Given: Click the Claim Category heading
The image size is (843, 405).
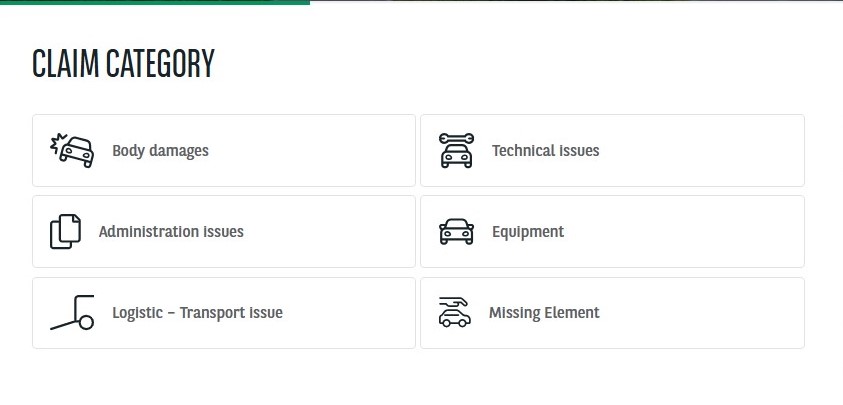Looking at the screenshot, I should [123, 64].
